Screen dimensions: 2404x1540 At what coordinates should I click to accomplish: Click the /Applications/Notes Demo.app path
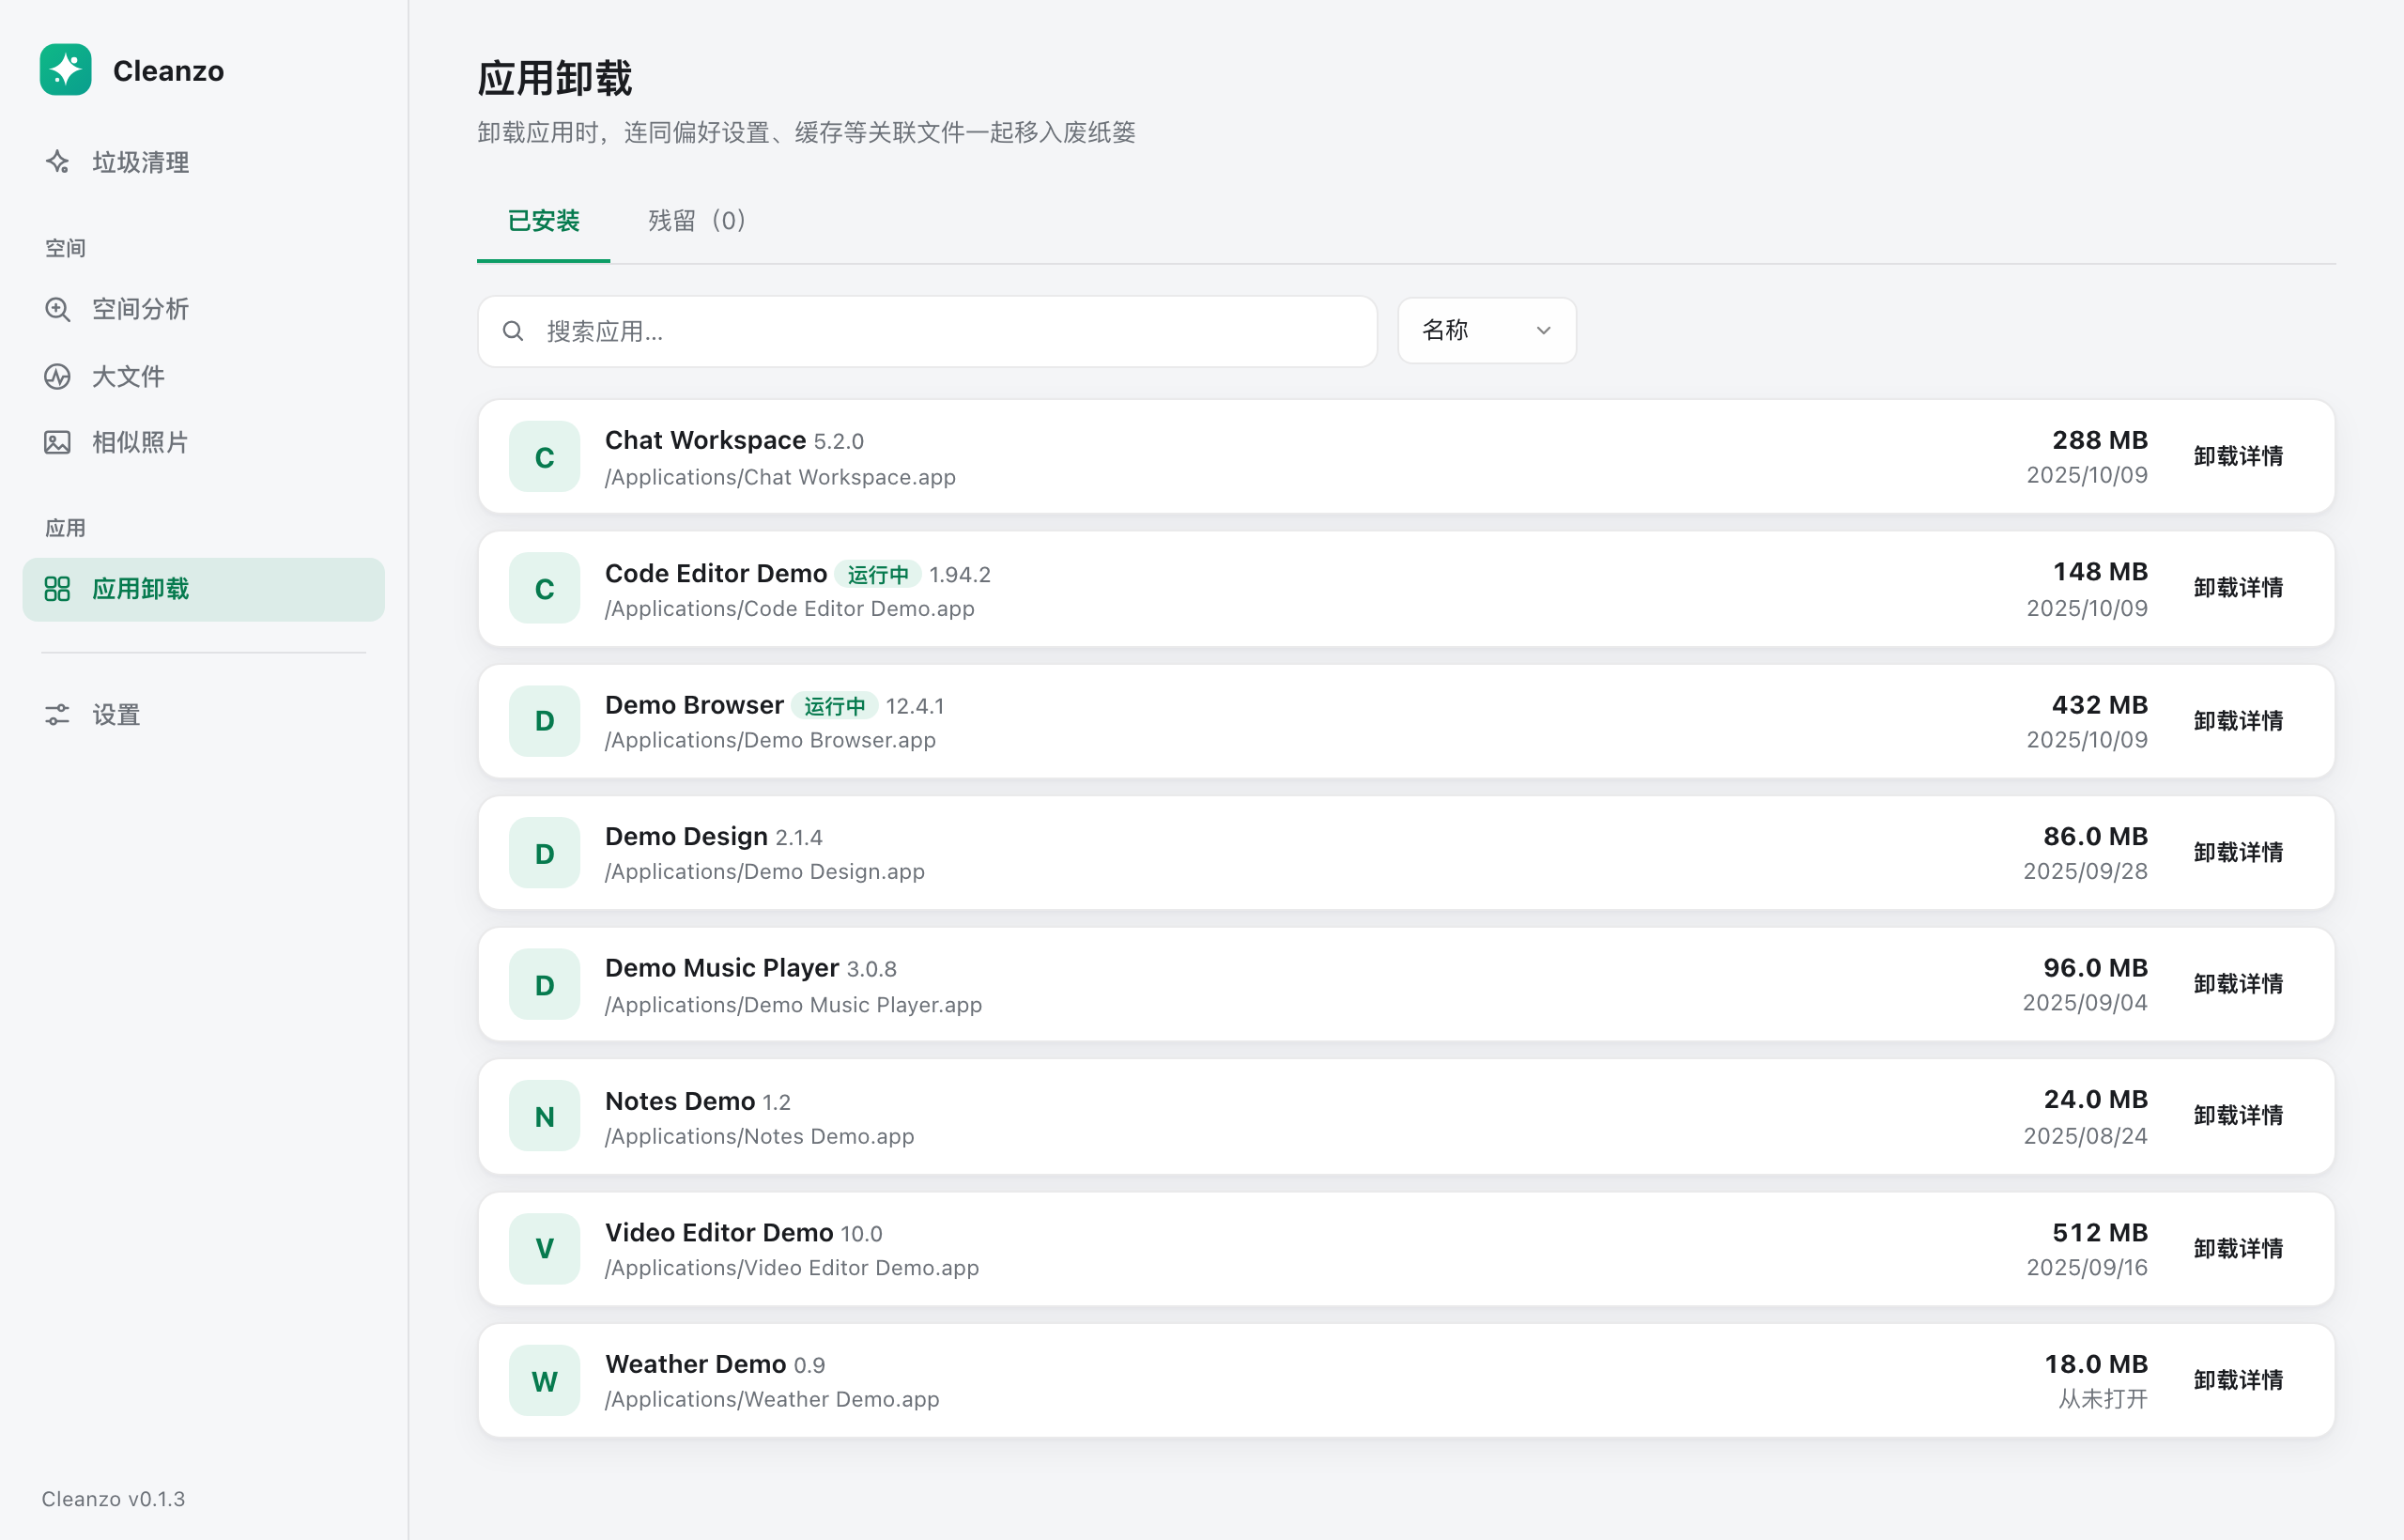759,1137
